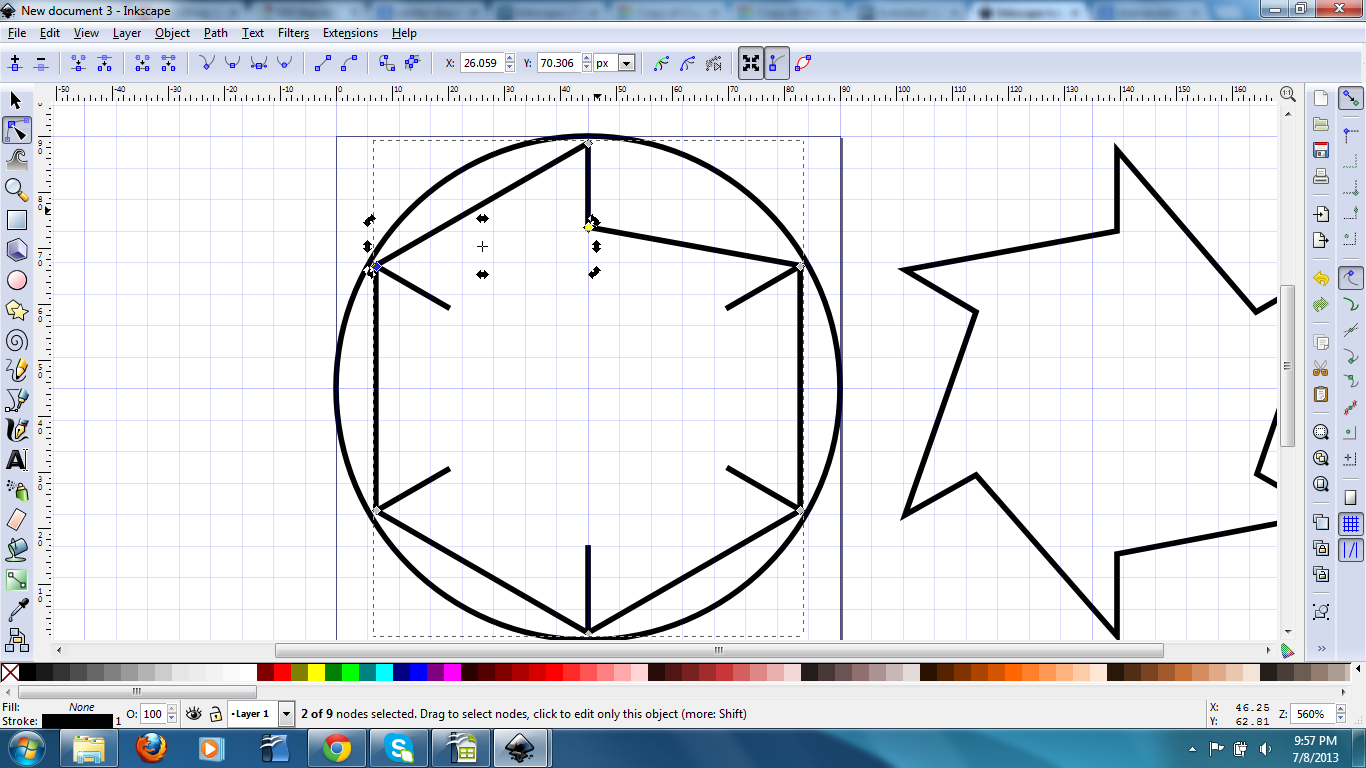
Task: Click the no-color X swatch
Action: click(10, 672)
